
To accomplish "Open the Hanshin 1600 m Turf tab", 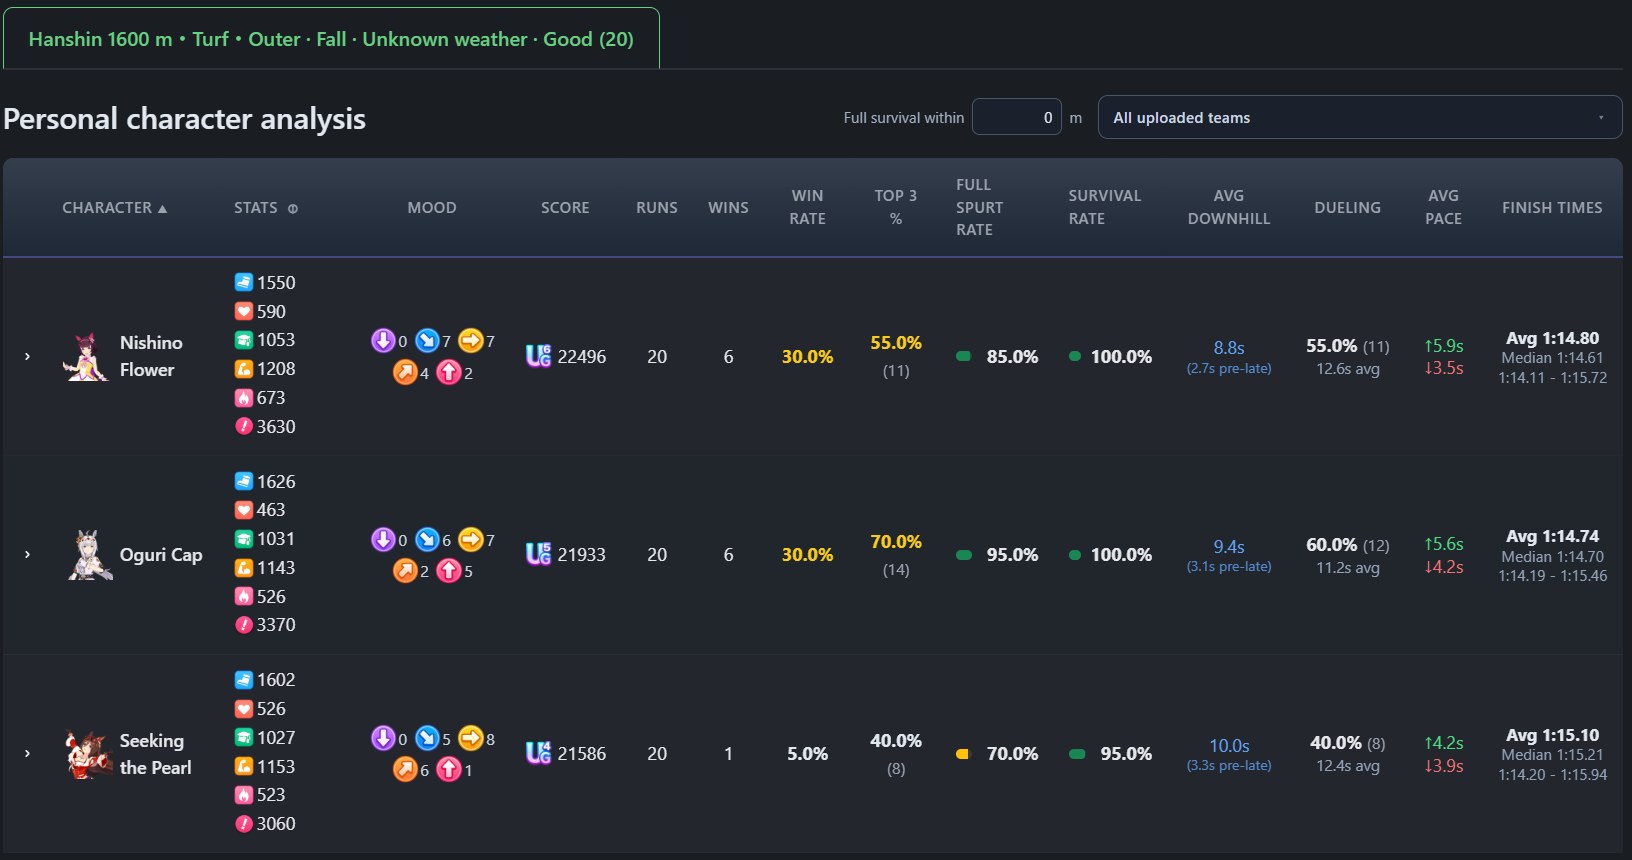I will [x=331, y=39].
